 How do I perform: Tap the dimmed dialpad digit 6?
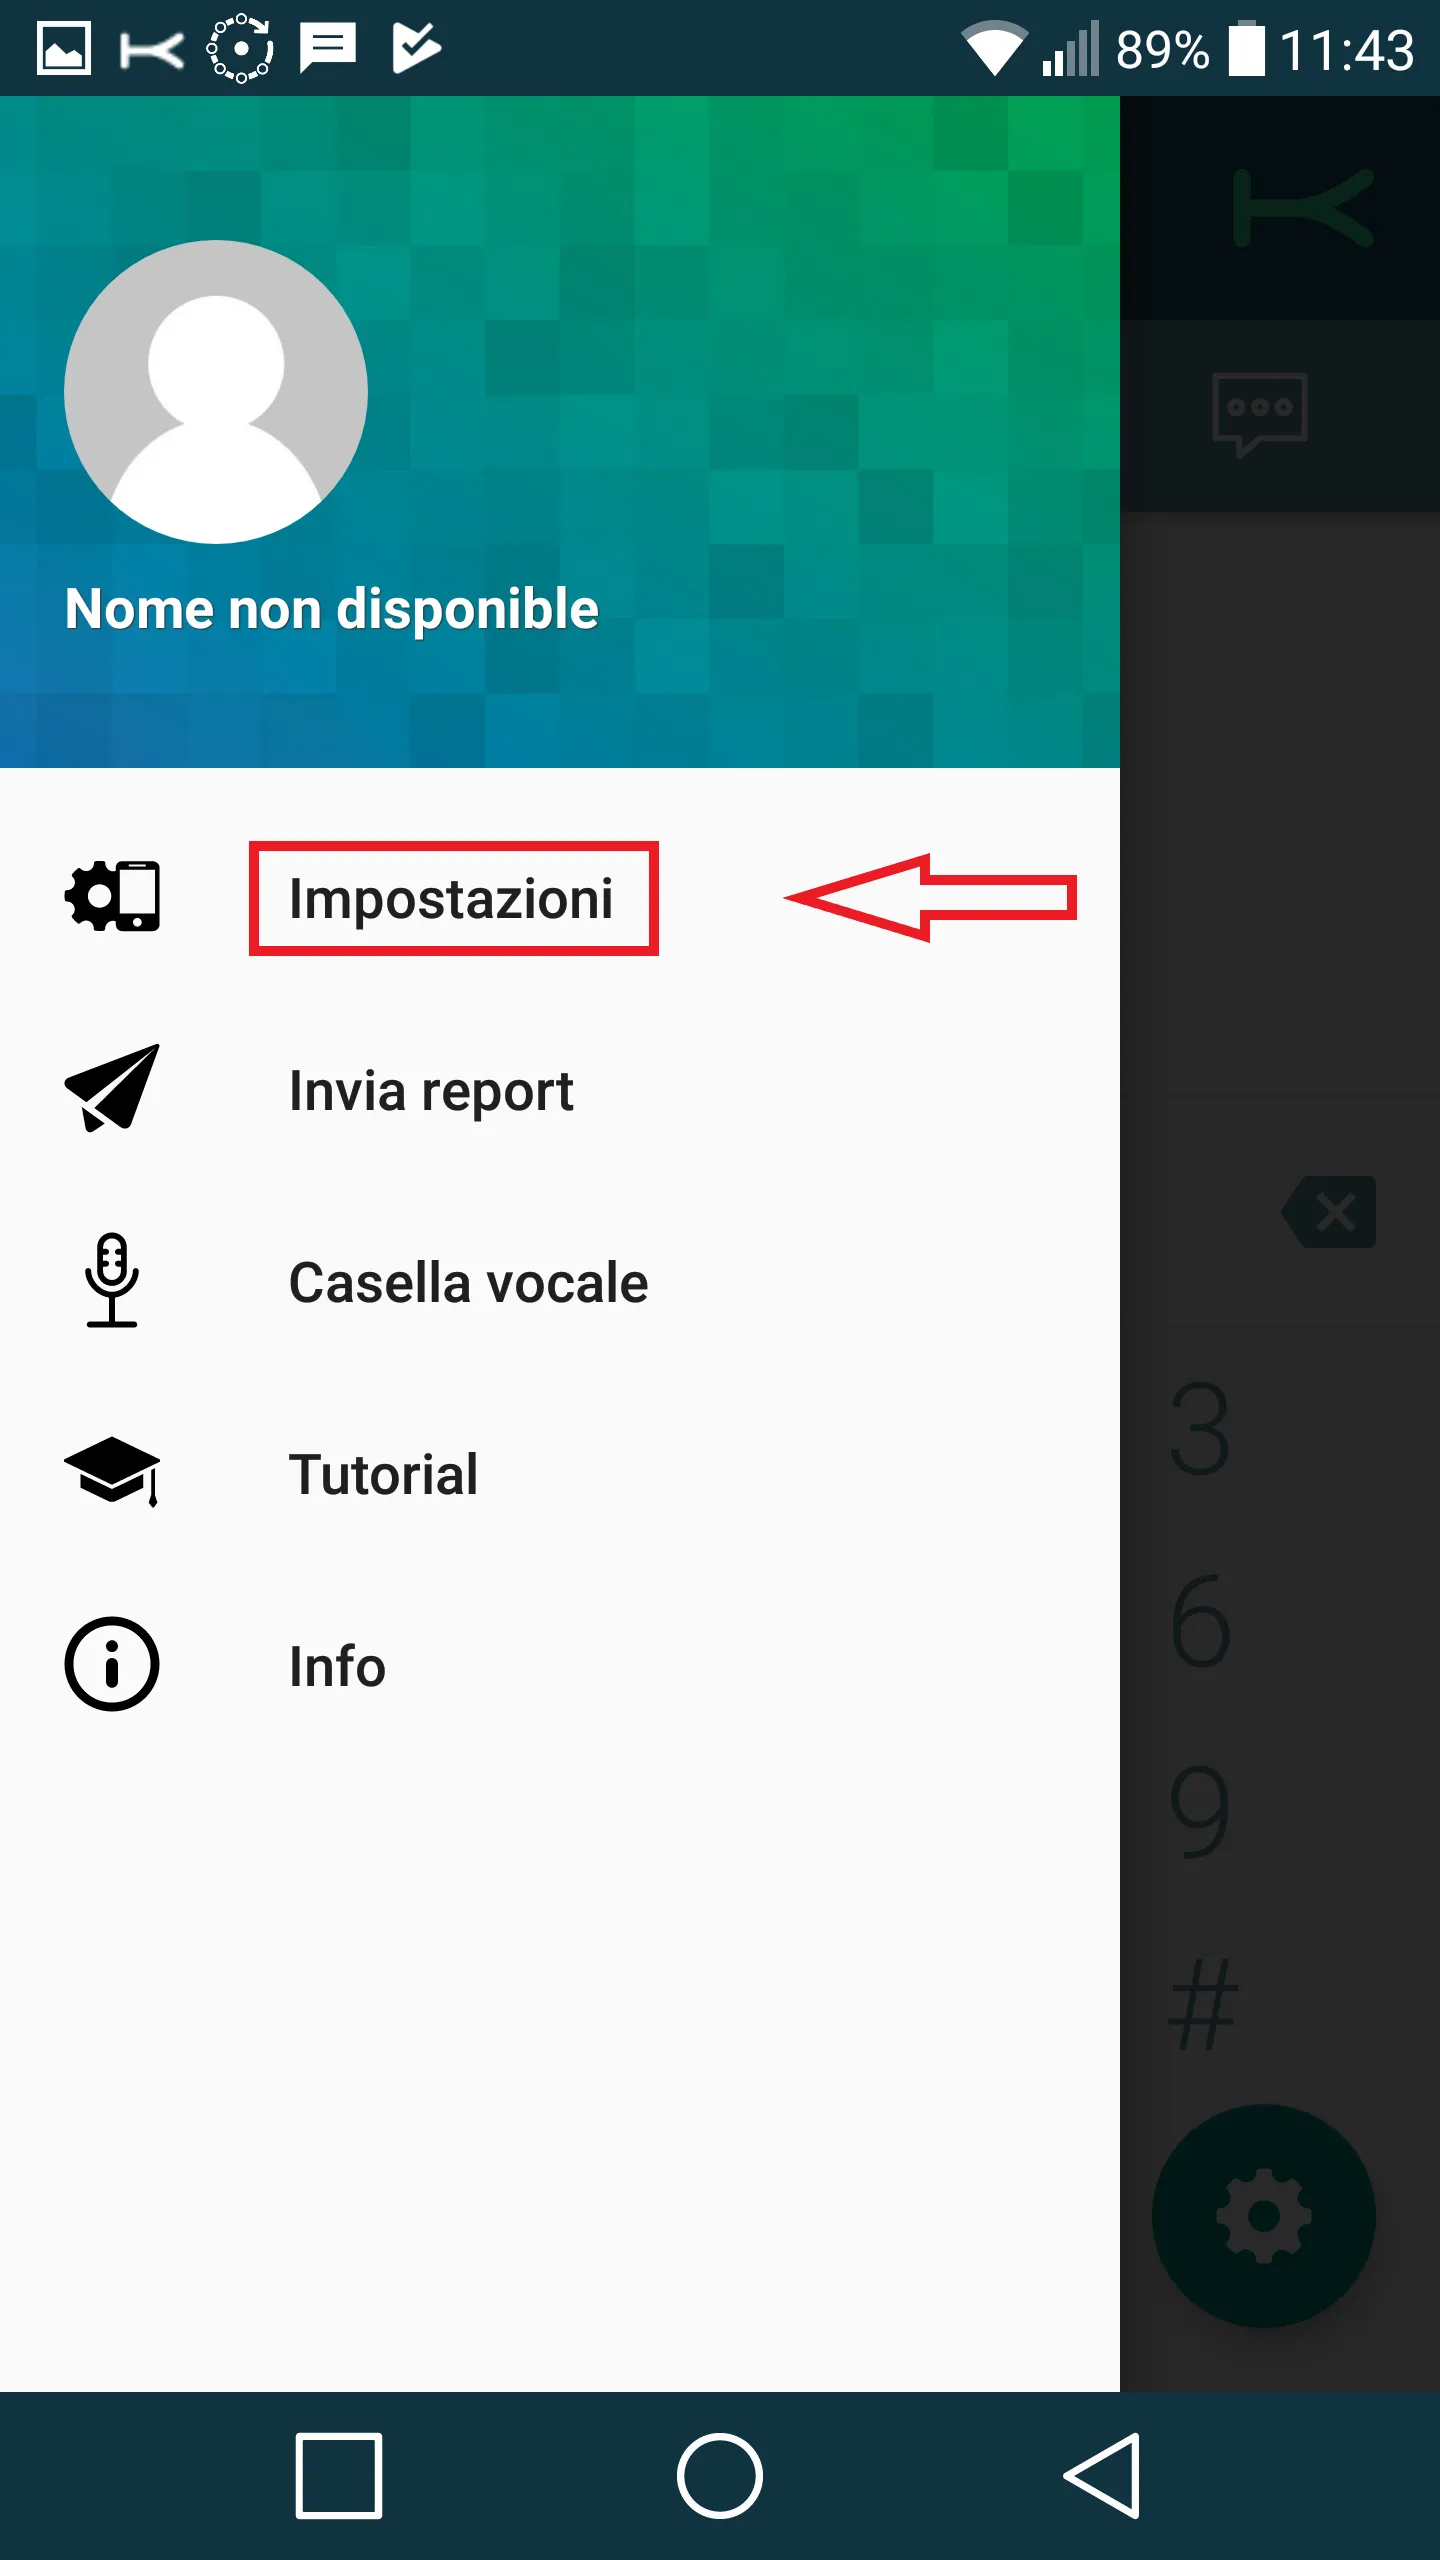(1200, 1620)
